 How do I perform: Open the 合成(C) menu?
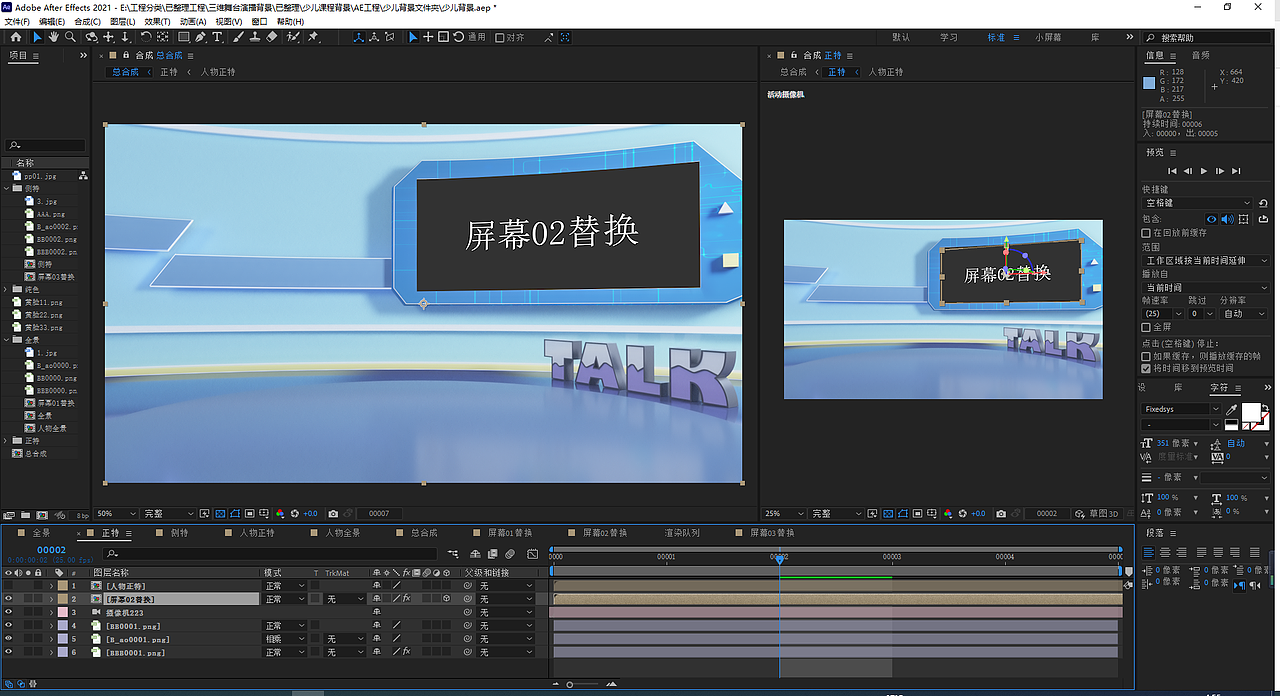88,21
